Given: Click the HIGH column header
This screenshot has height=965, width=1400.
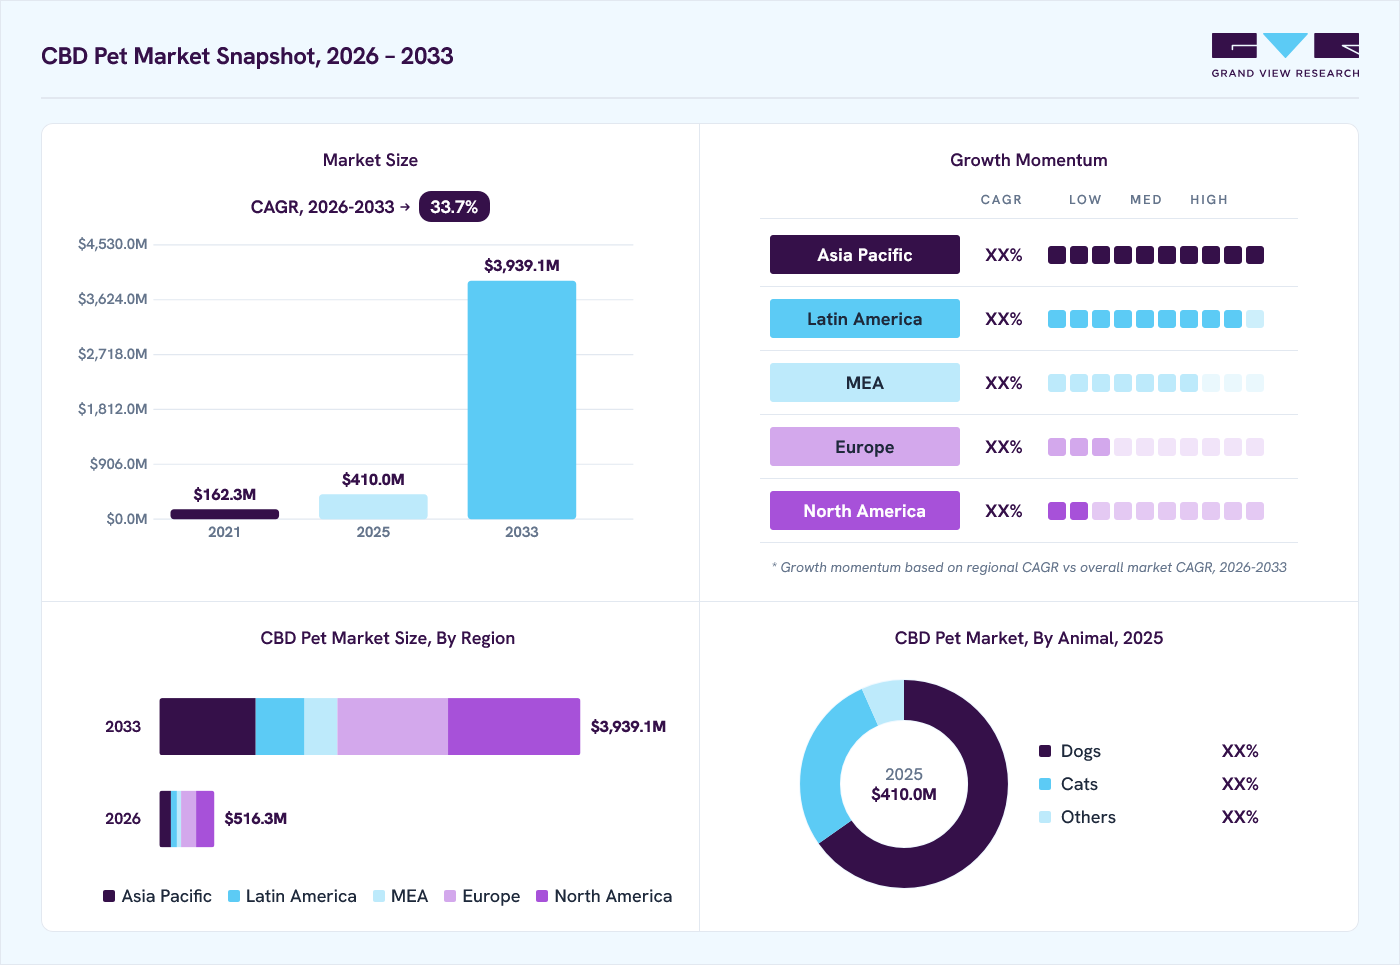Looking at the screenshot, I should click(1209, 200).
